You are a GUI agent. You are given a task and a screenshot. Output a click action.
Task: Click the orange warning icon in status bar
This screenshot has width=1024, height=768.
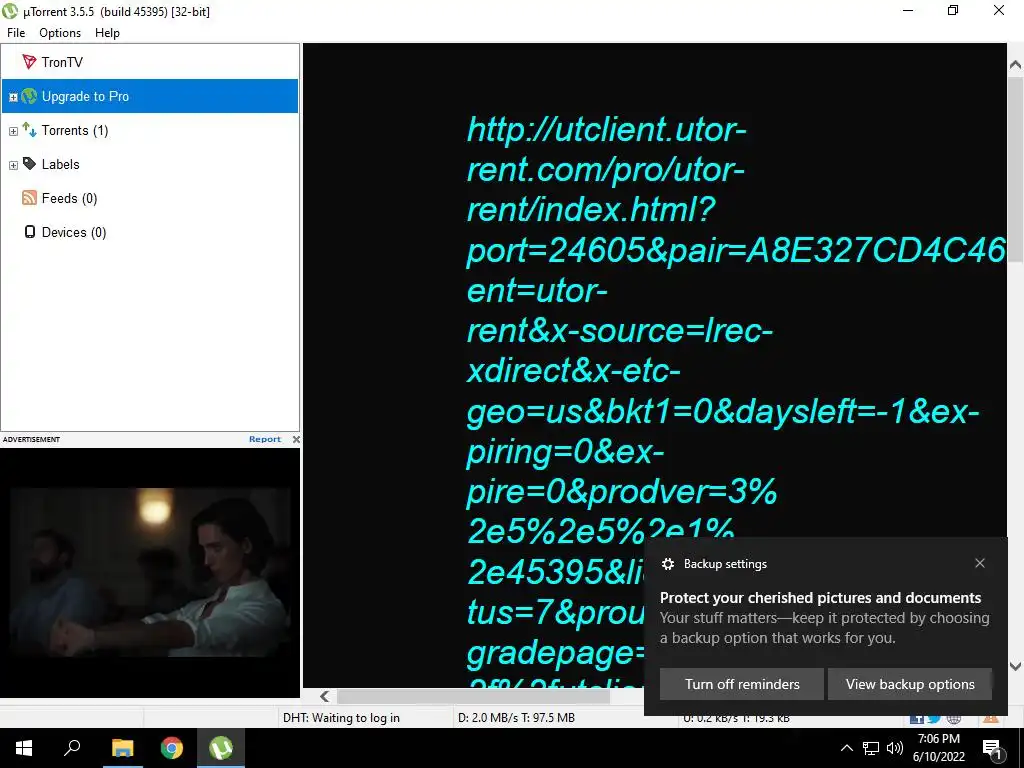(x=991, y=718)
